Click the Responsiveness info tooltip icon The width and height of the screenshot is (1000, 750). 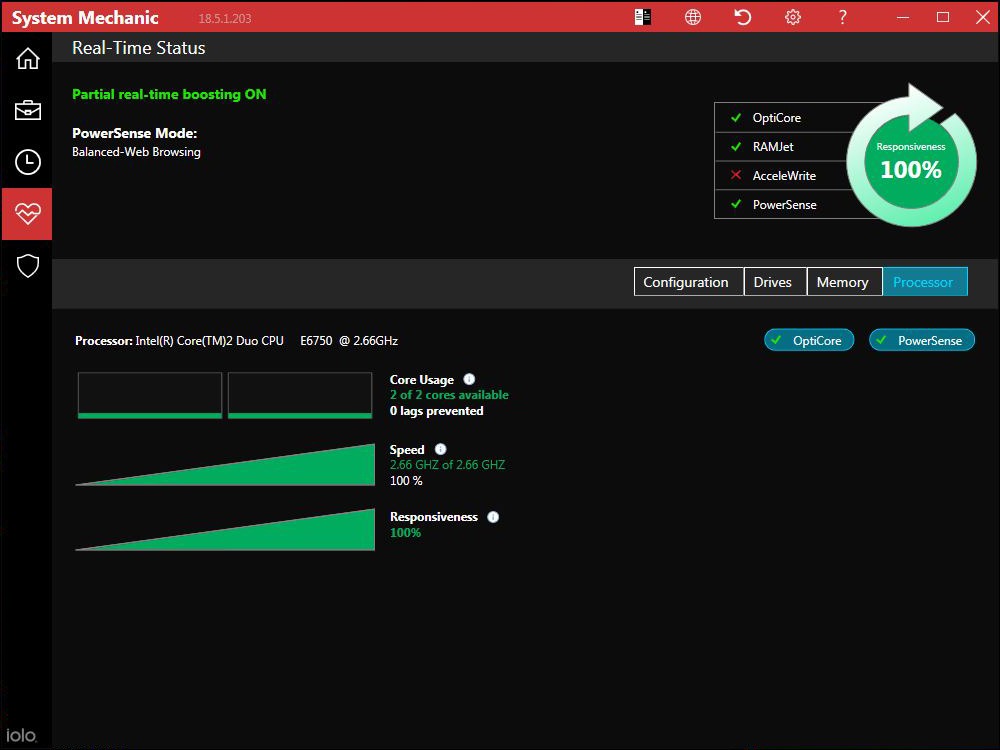[x=492, y=516]
